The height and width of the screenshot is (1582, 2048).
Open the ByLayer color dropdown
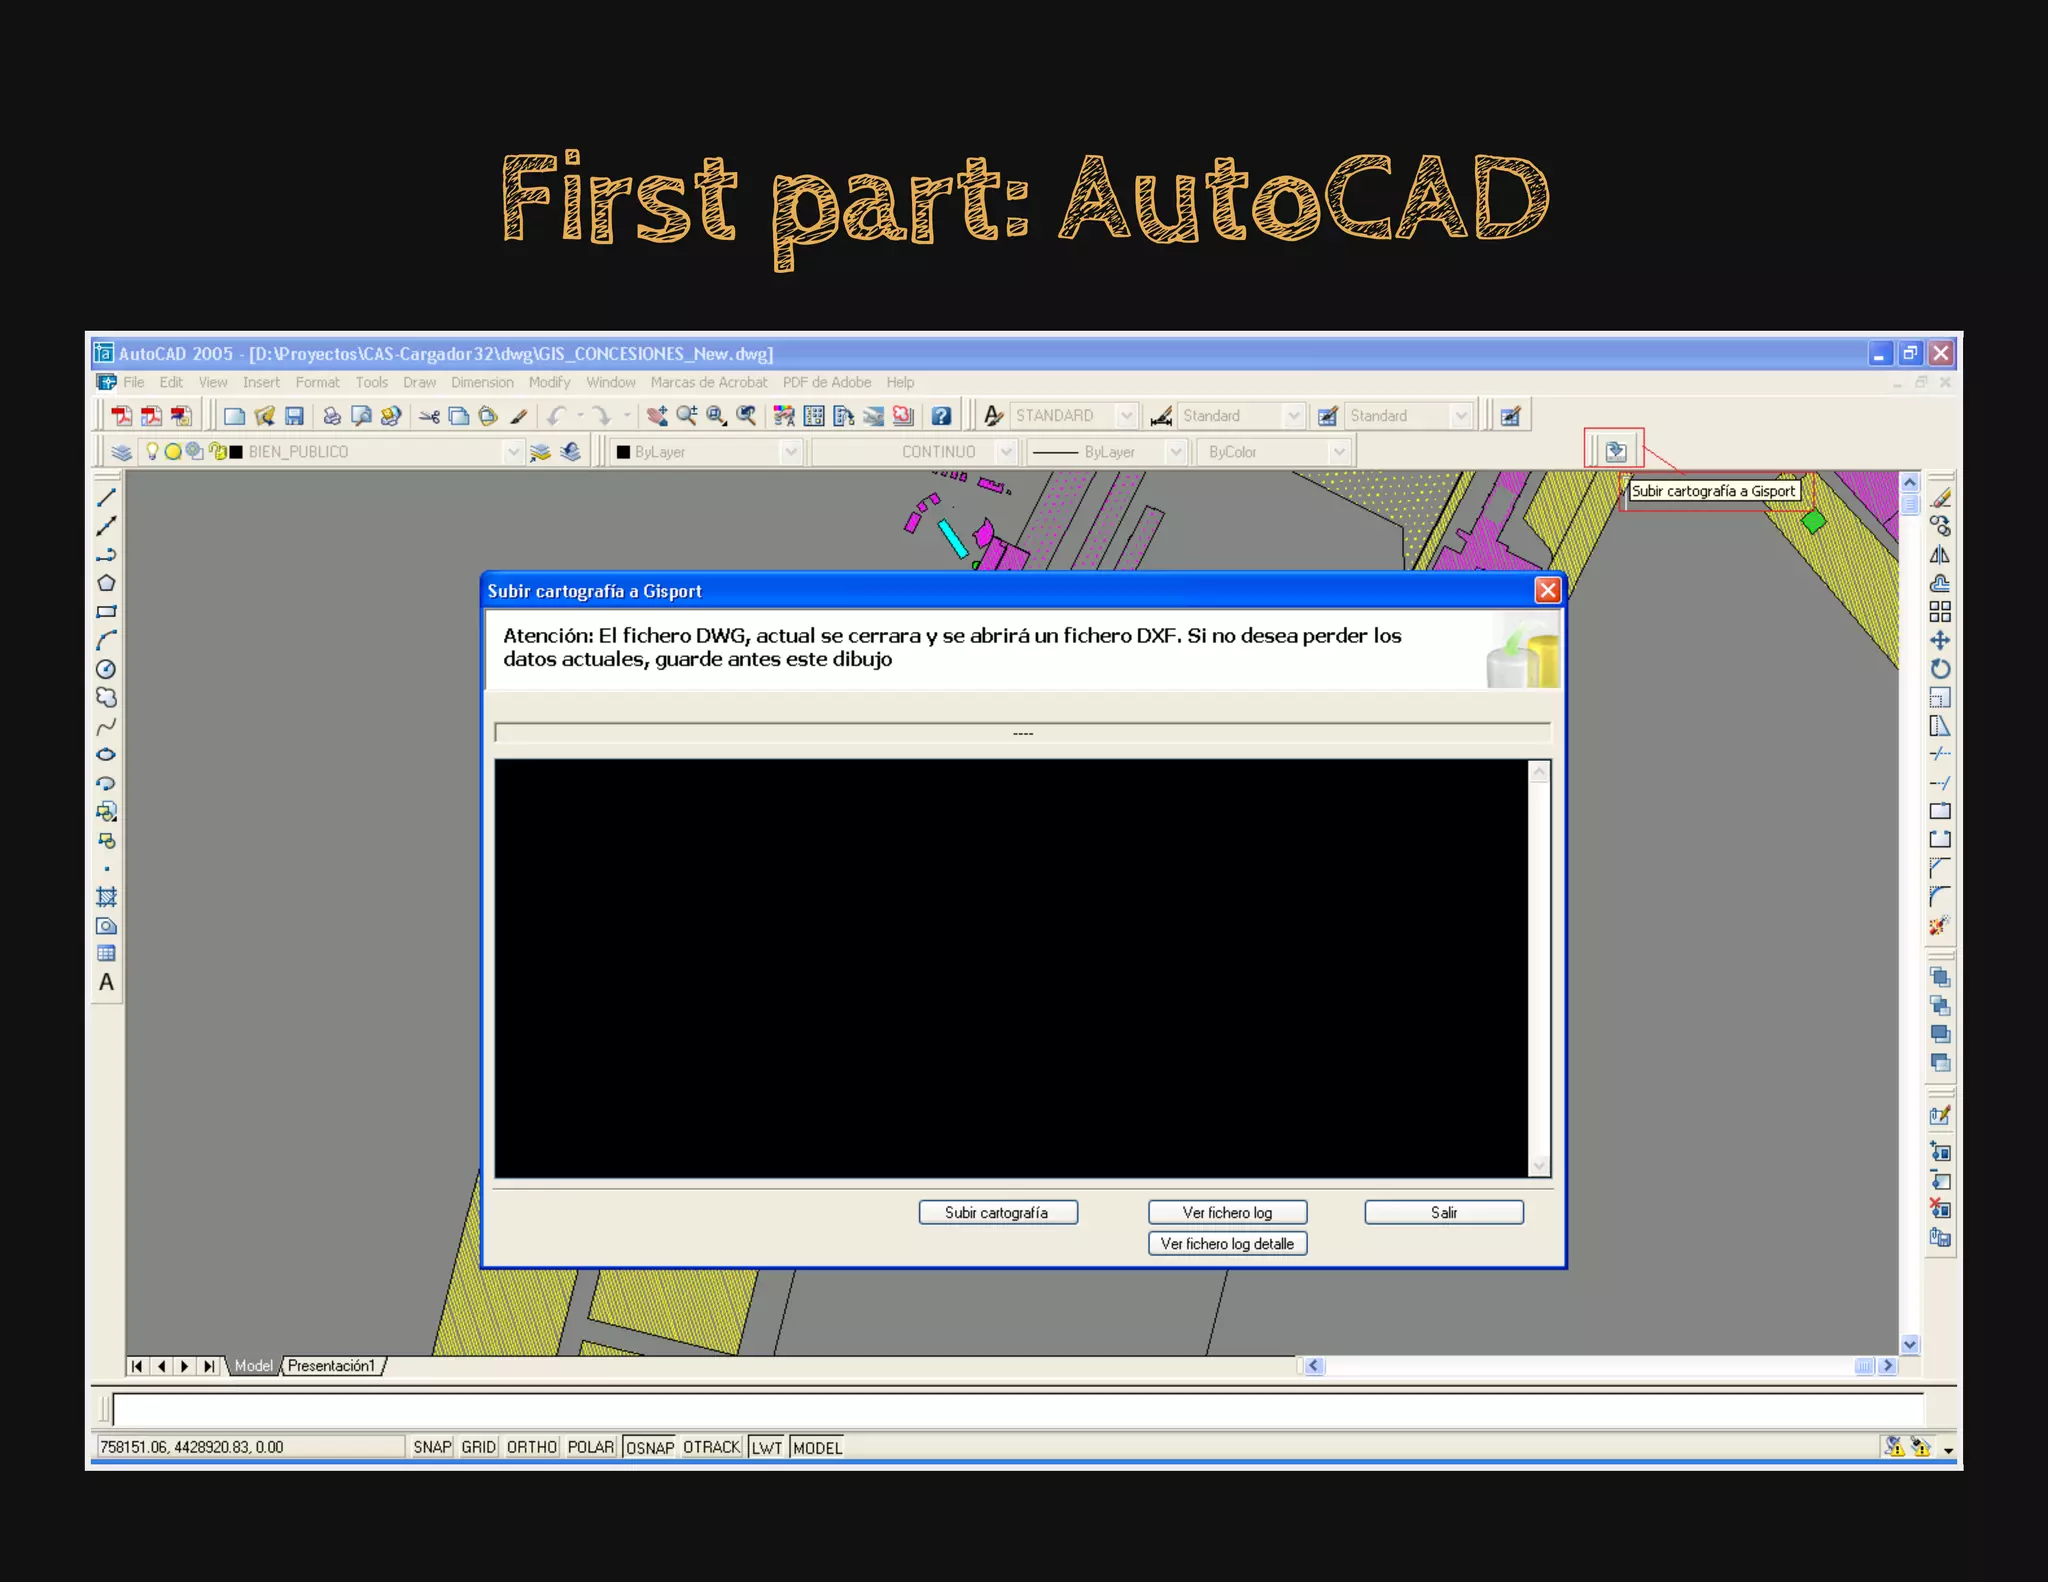click(x=790, y=452)
